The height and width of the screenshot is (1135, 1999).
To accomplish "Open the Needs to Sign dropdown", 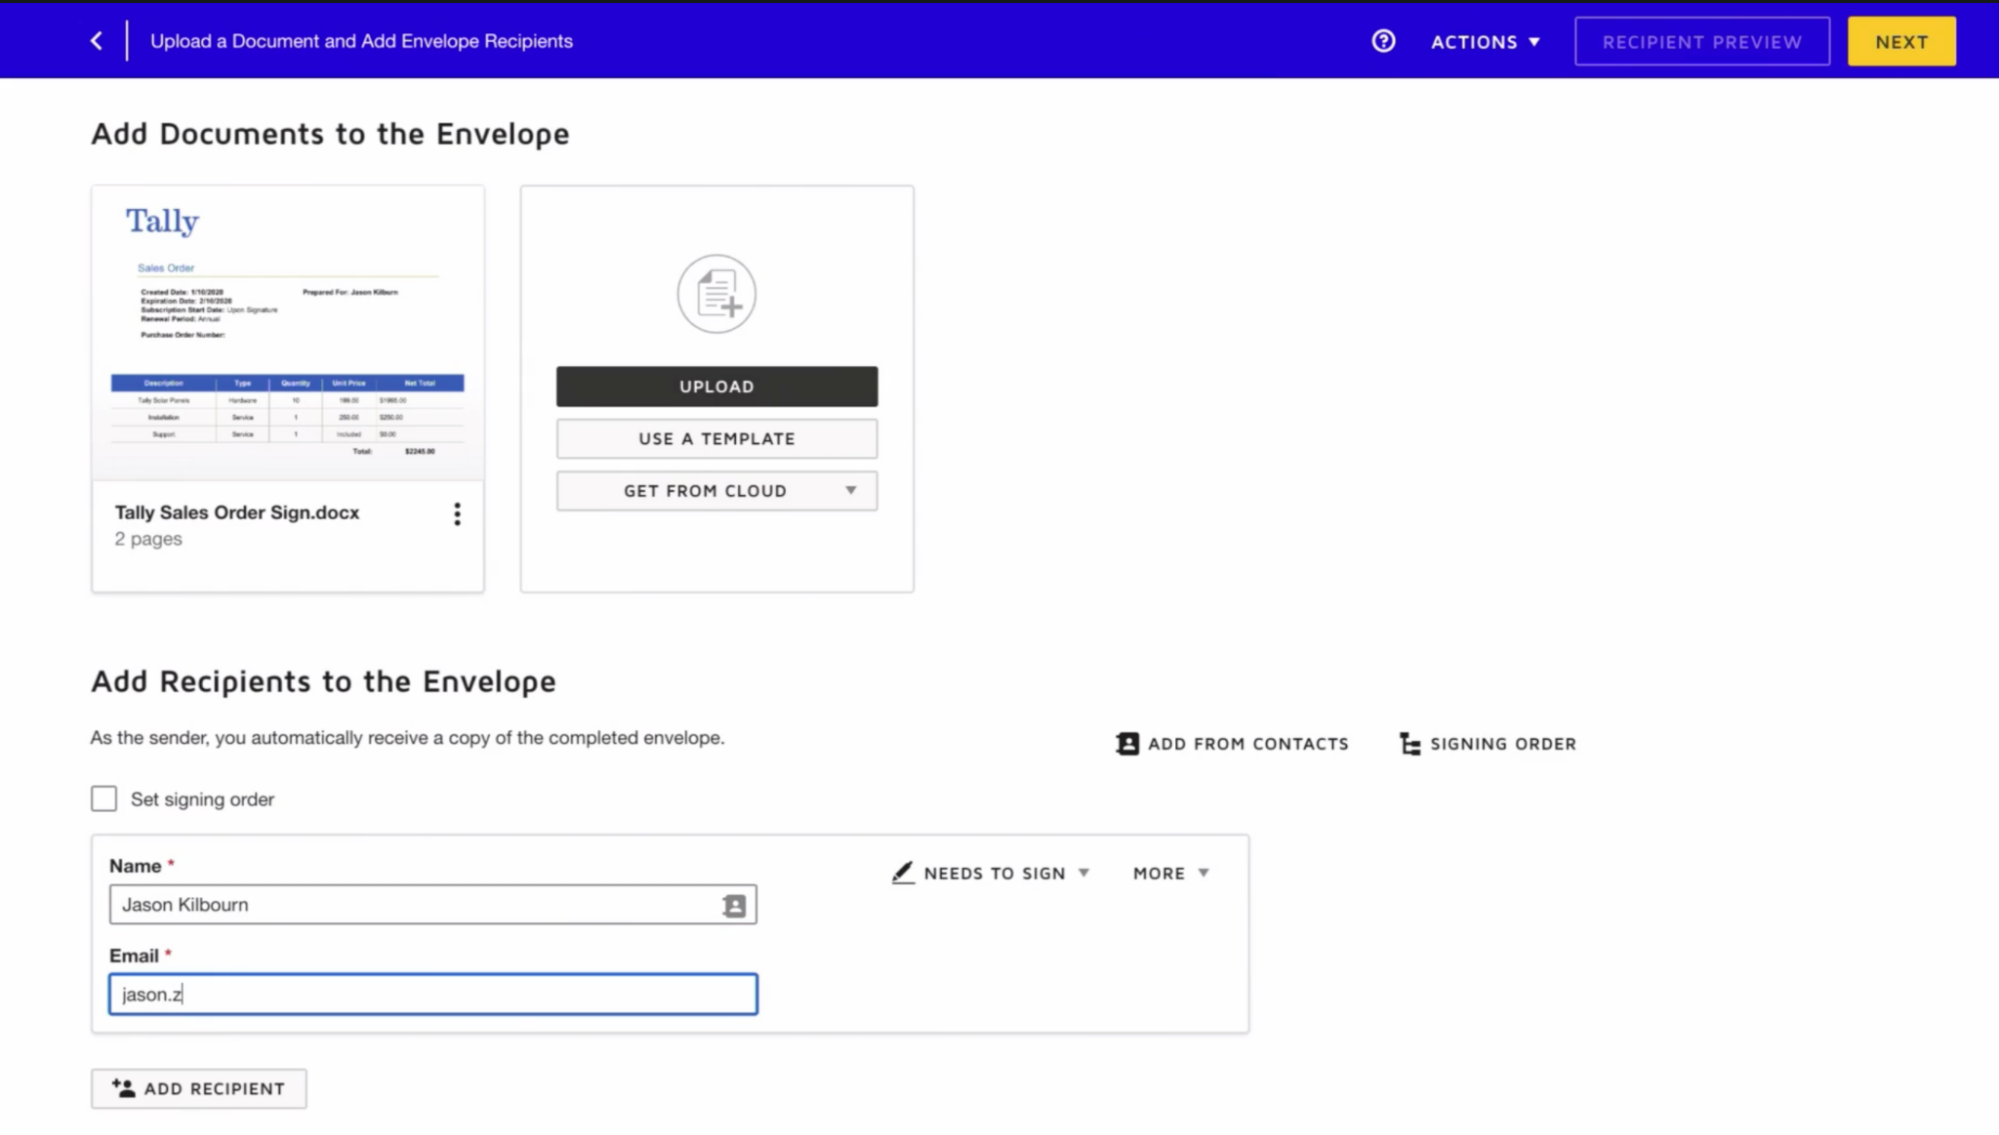I will [994, 872].
